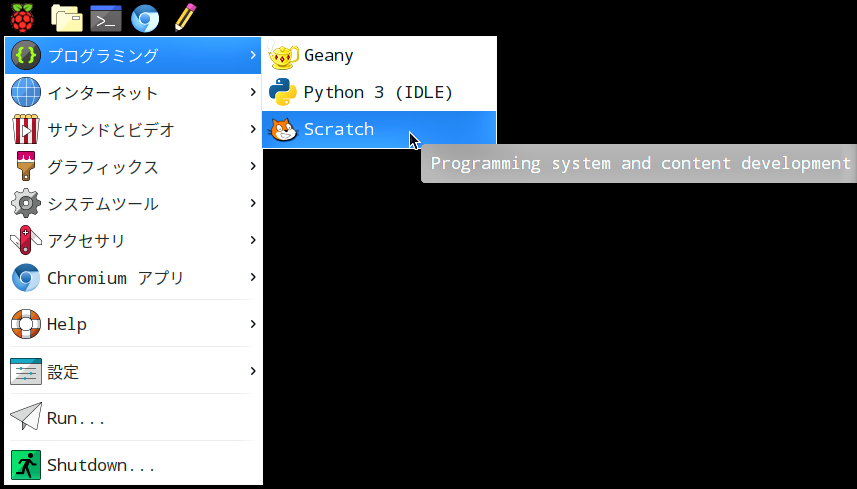
Task: Click the Python snake logo icon
Action: (x=284, y=92)
